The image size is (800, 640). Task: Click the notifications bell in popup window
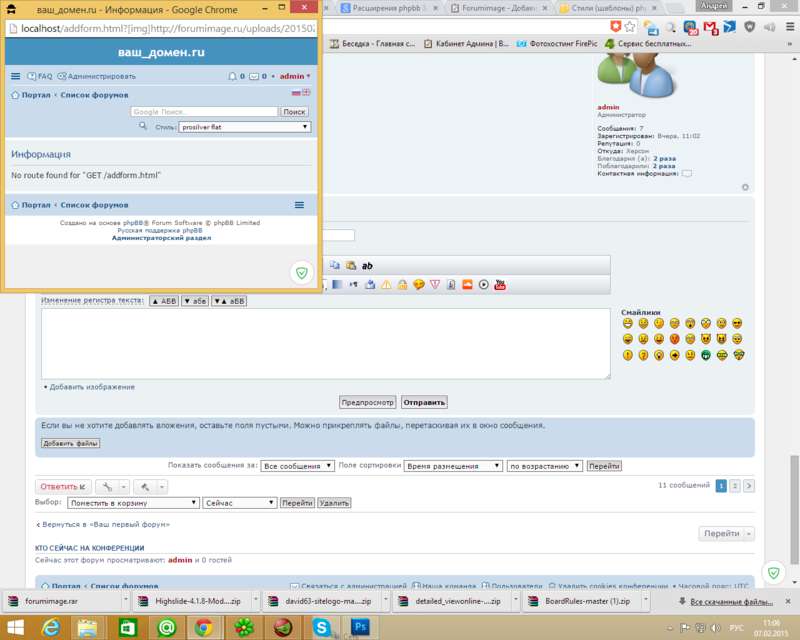pos(232,76)
